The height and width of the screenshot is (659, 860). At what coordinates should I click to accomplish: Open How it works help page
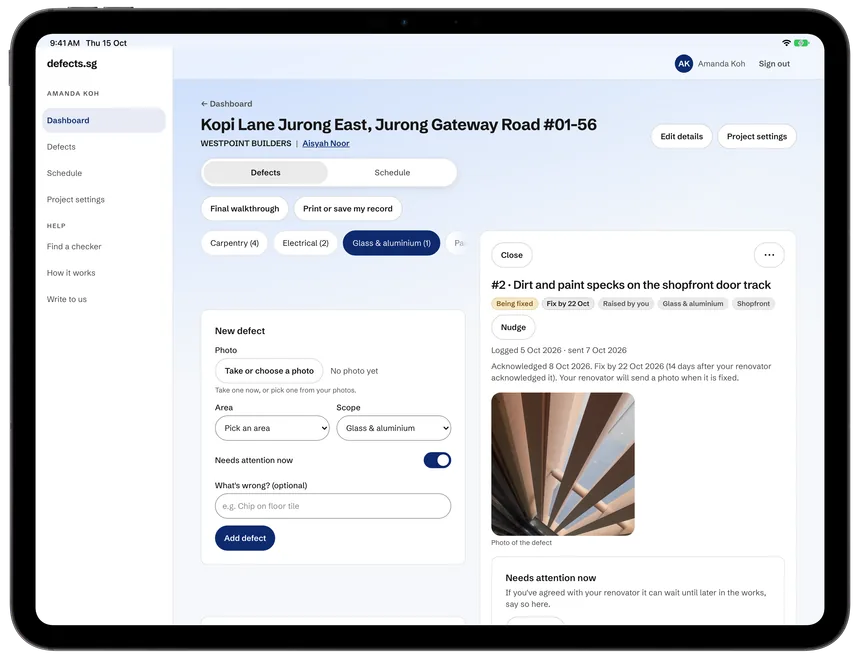click(71, 273)
